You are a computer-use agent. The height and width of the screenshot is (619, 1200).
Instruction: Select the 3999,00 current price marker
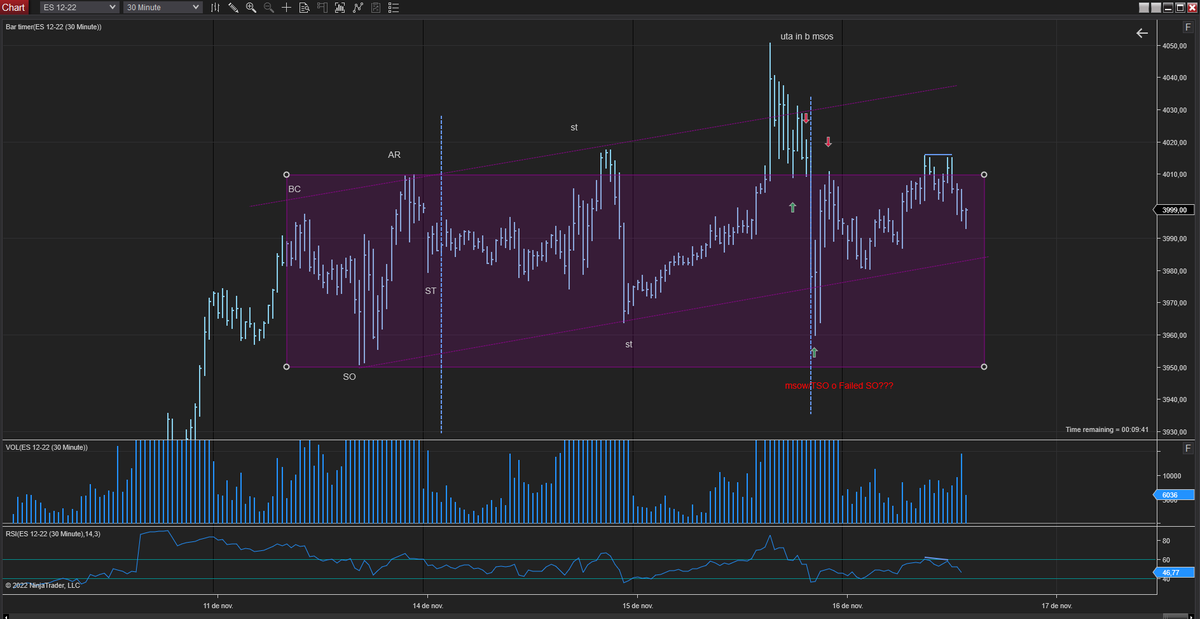coord(1172,210)
